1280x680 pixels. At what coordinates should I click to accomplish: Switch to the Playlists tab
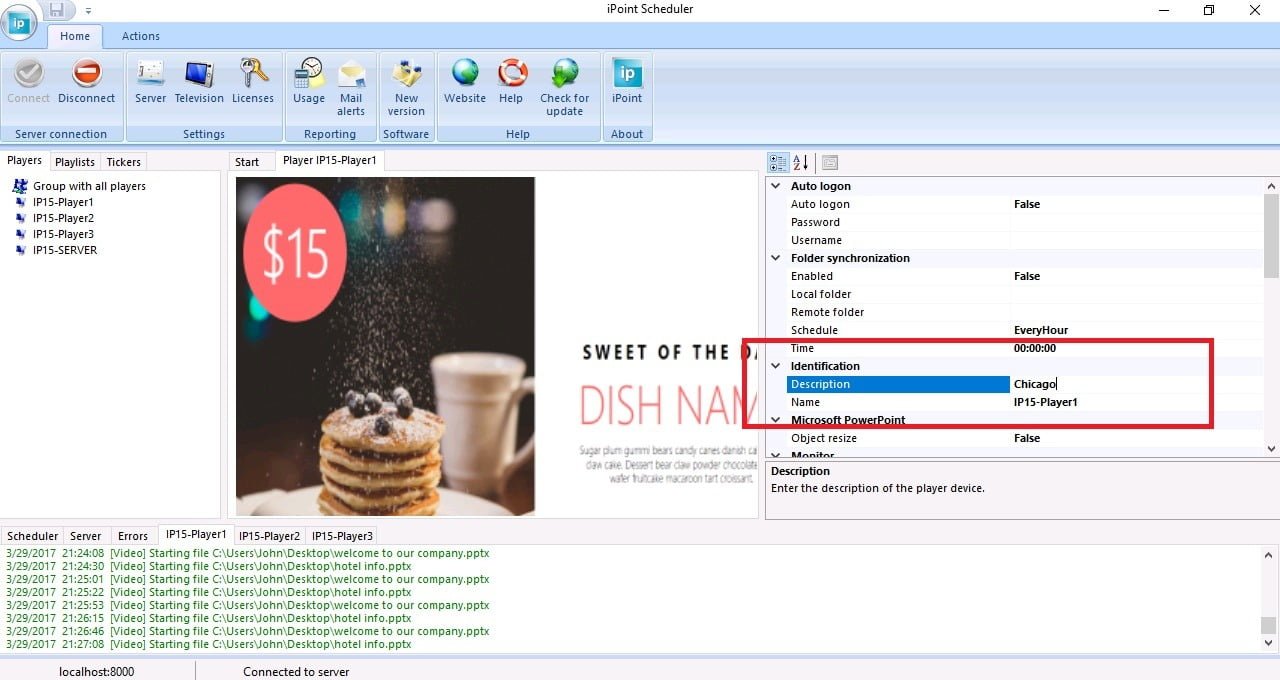pos(75,162)
